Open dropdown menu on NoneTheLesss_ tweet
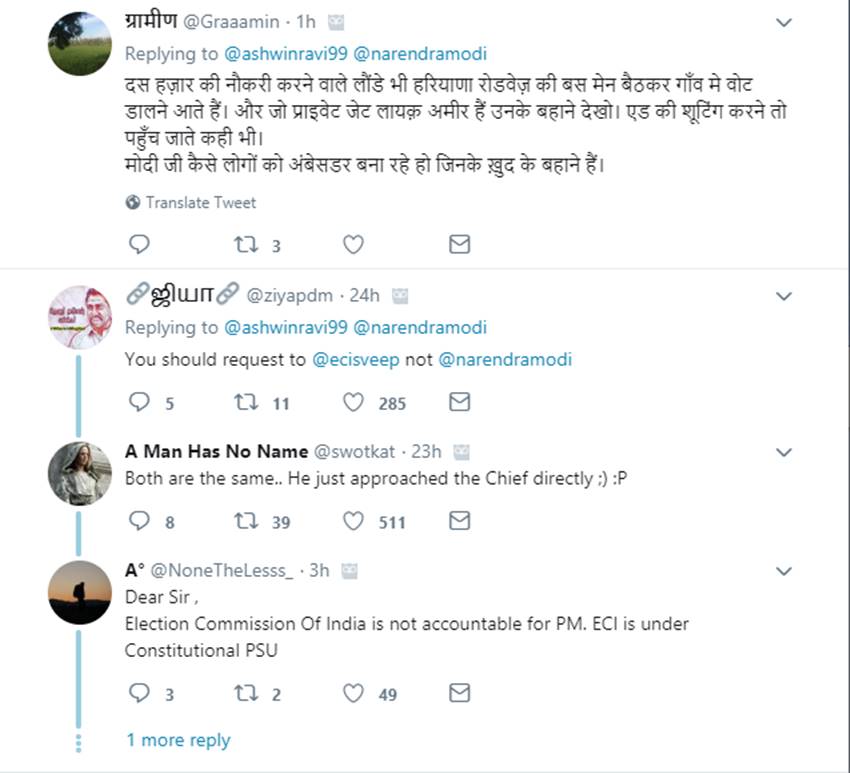This screenshot has width=850, height=773. click(x=784, y=571)
